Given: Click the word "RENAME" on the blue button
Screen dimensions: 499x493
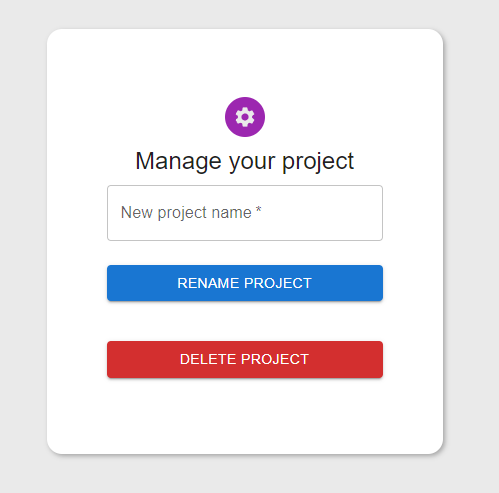Looking at the screenshot, I should pyautogui.click(x=208, y=283).
